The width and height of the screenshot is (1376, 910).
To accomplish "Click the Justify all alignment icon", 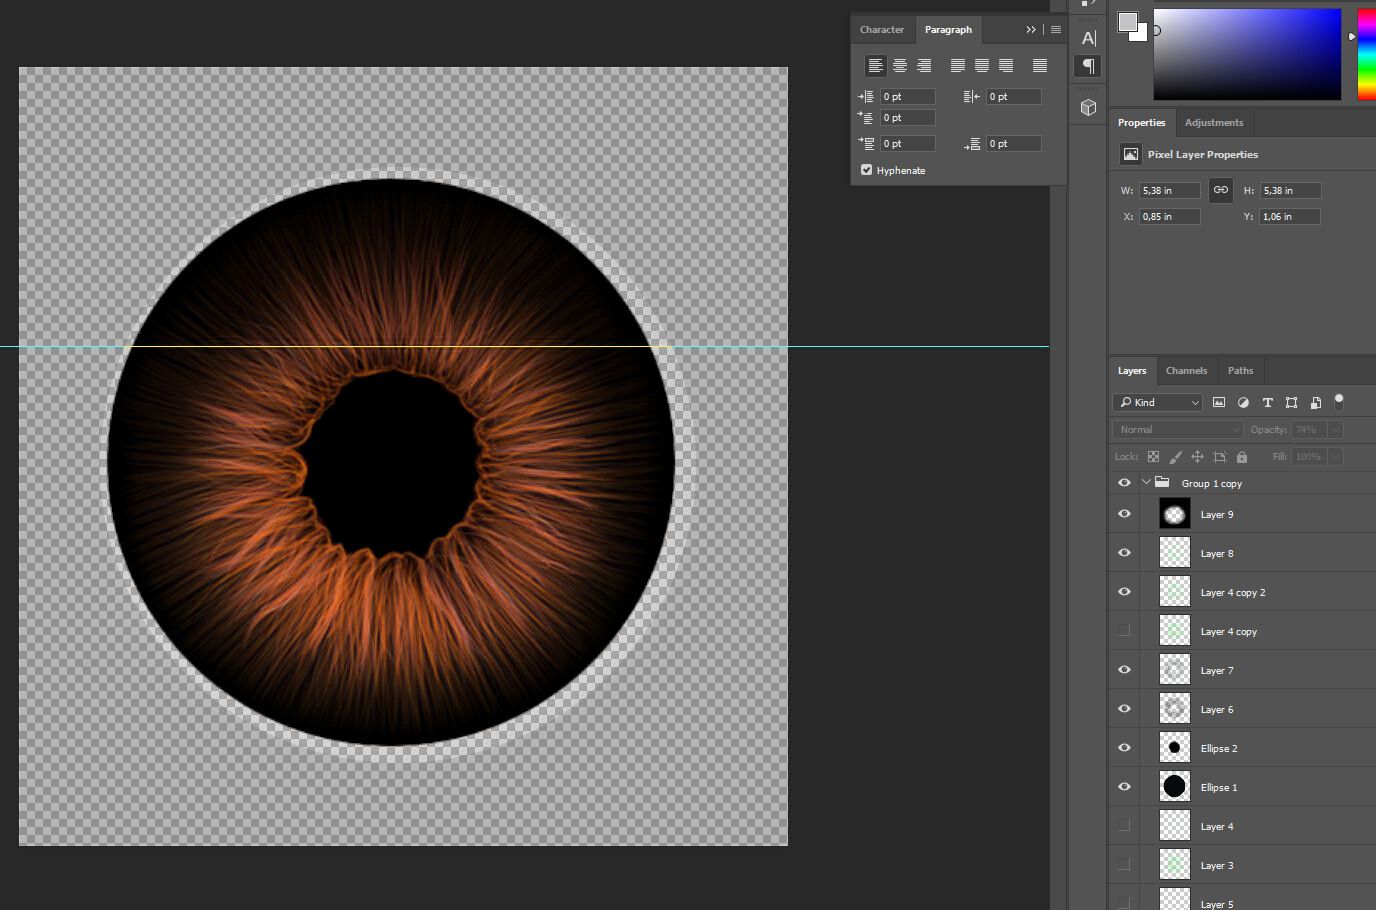I will pos(1040,66).
